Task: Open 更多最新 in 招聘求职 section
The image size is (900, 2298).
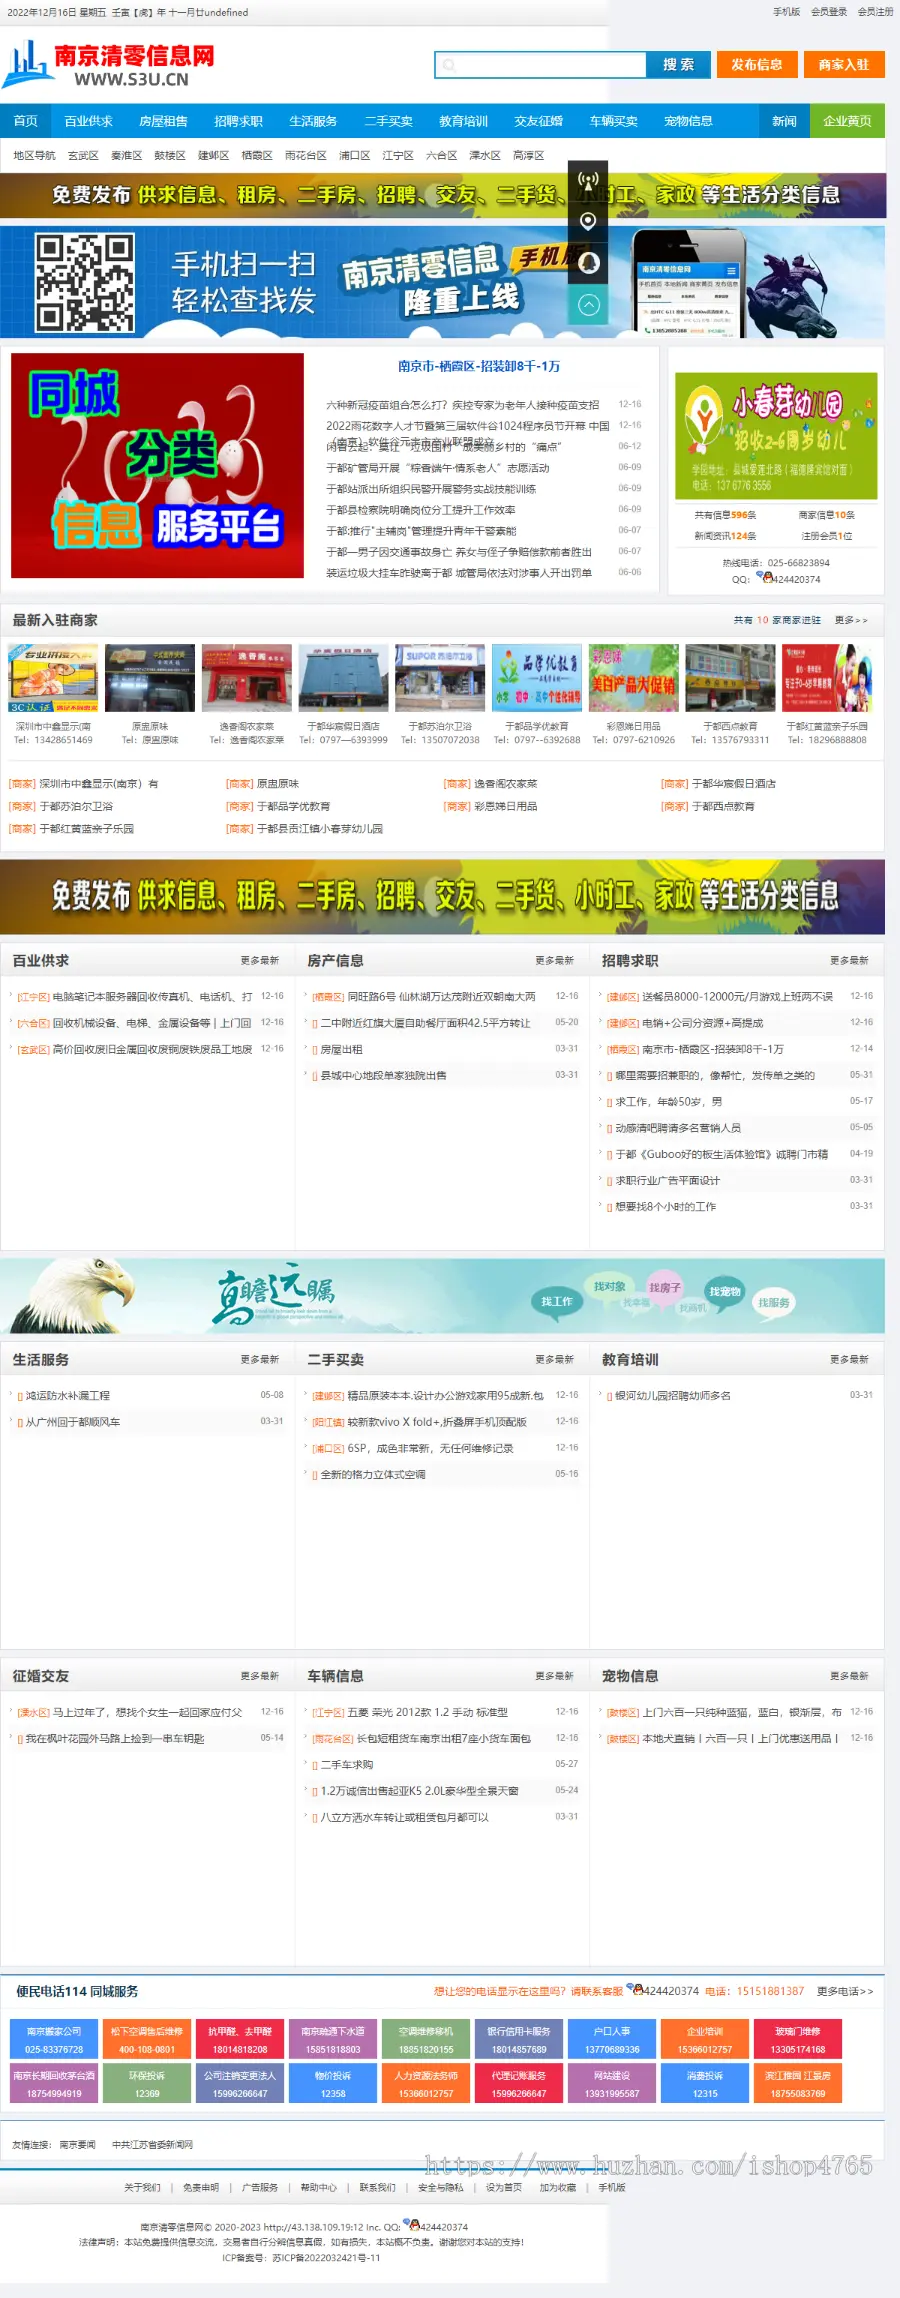Action: click(x=850, y=960)
